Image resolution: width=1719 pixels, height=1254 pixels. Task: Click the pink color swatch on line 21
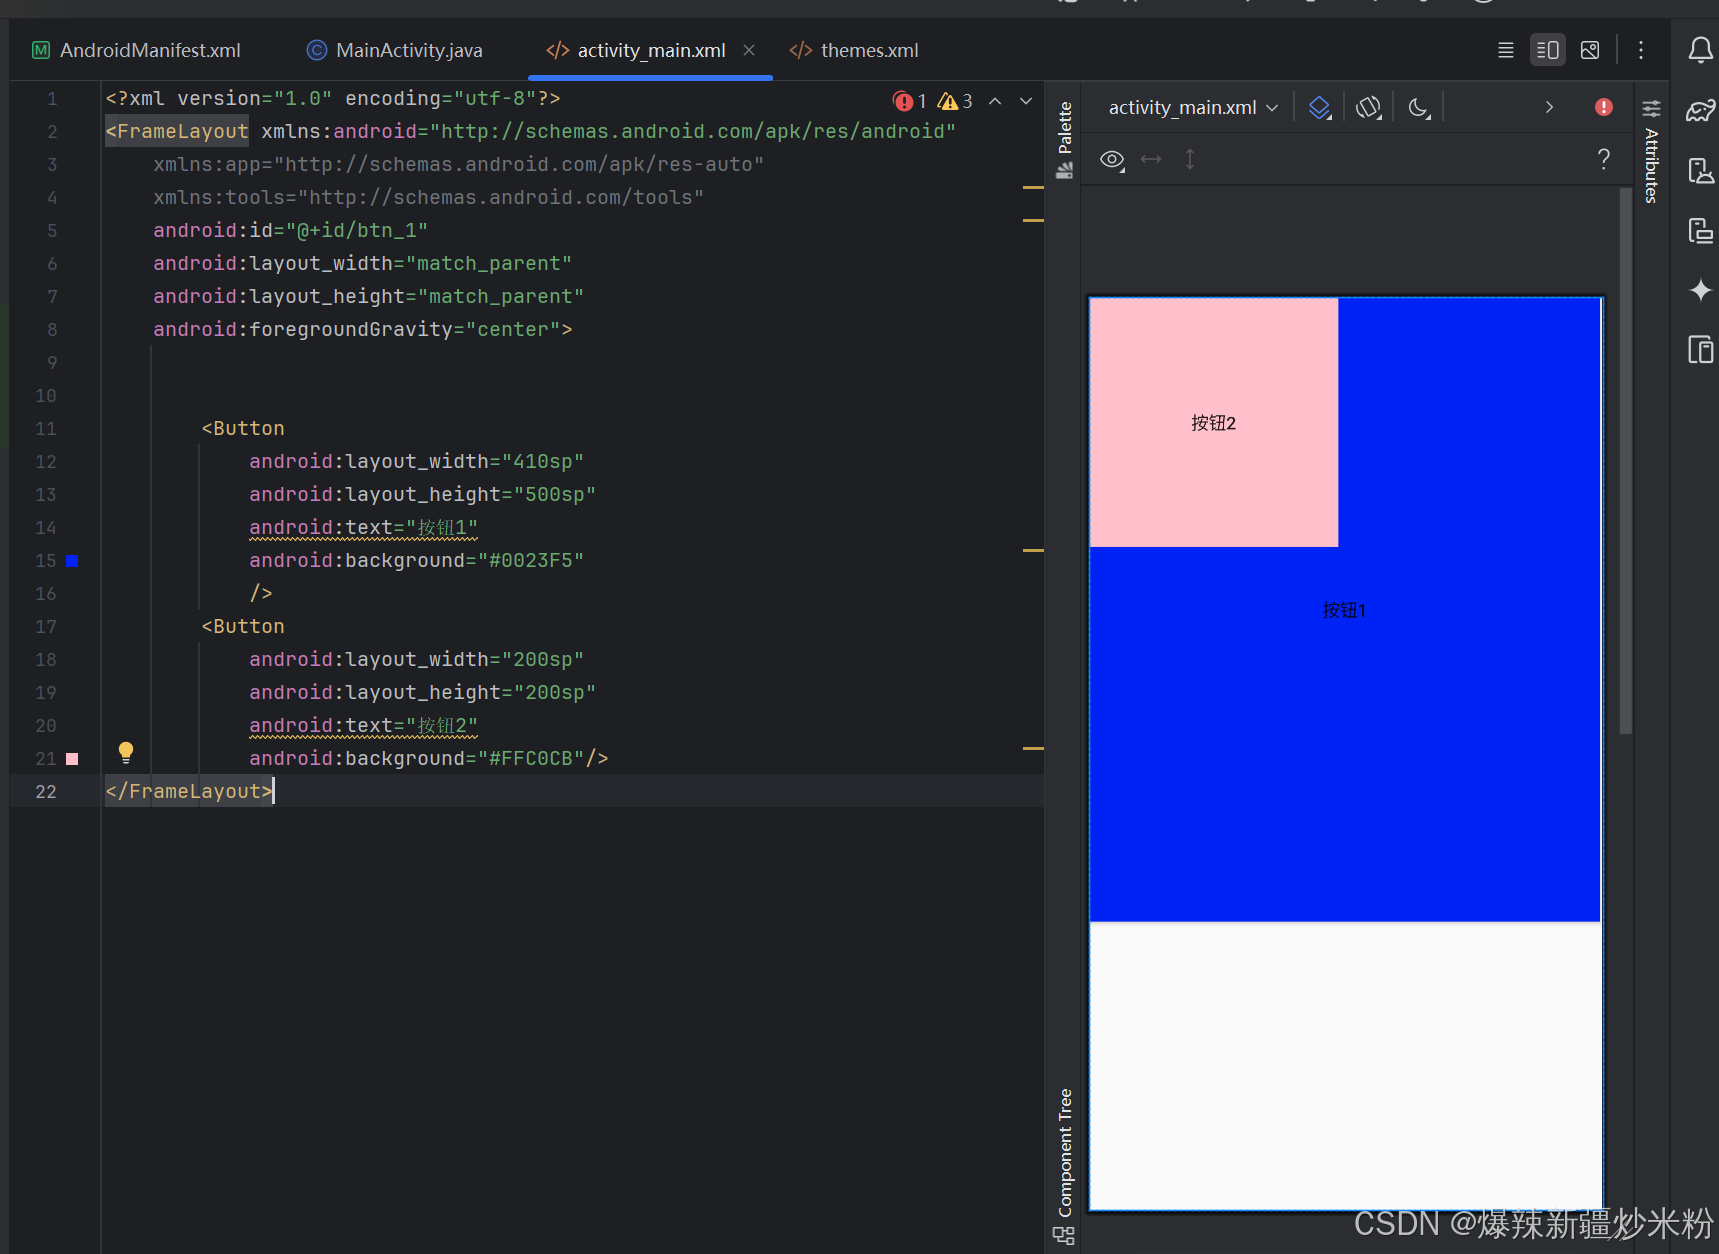(72, 759)
